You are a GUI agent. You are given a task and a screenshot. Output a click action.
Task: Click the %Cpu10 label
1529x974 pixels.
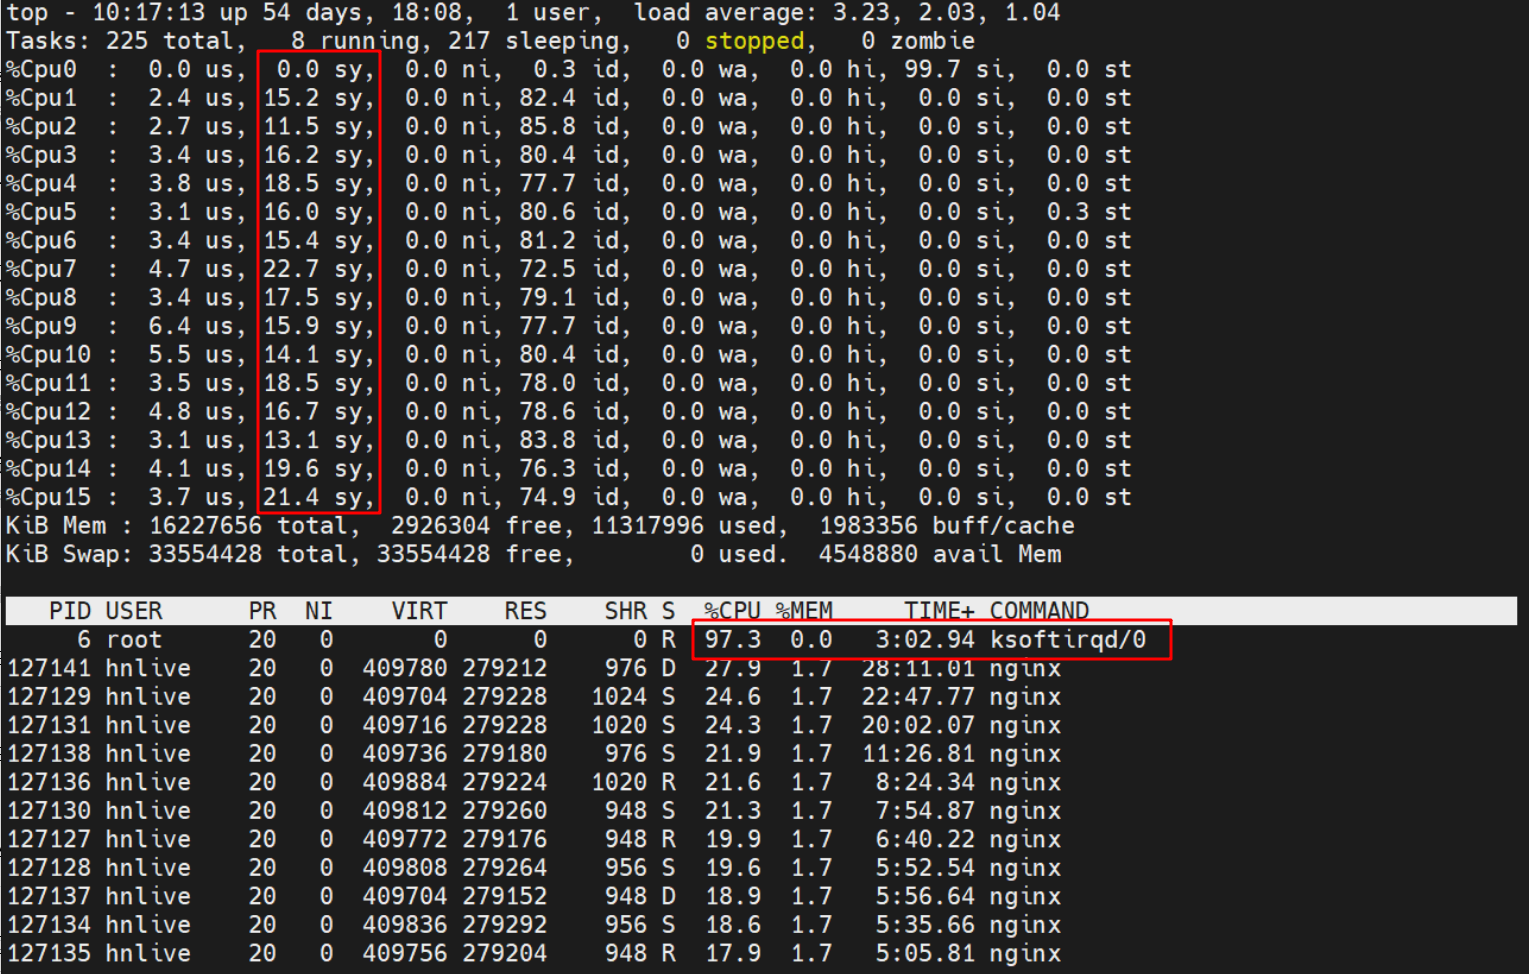48,355
